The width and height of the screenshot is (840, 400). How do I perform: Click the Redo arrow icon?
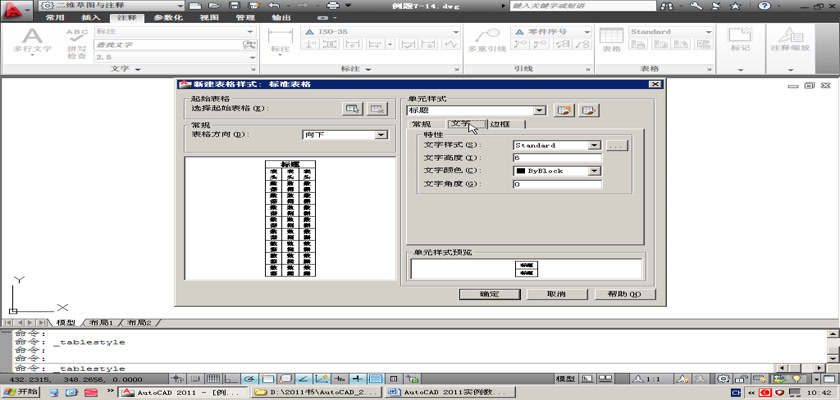tap(303, 5)
